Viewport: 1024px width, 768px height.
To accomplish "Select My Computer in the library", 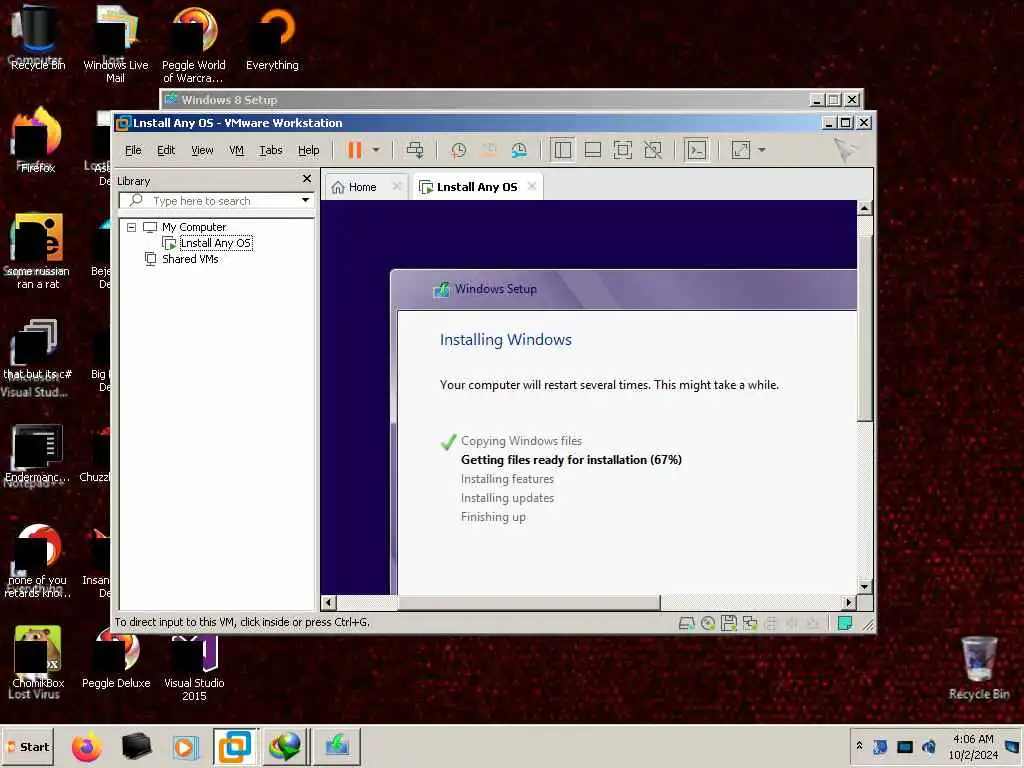I will [194, 227].
